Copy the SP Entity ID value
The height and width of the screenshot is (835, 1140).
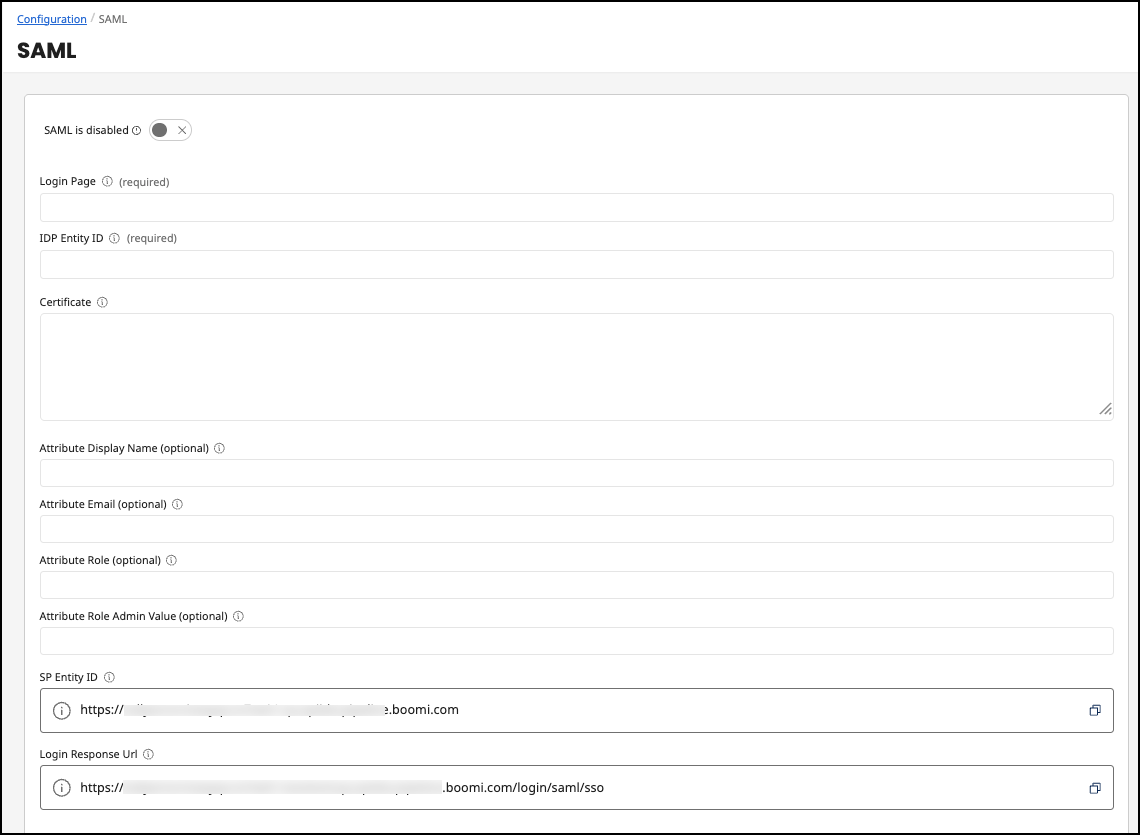click(x=1095, y=710)
